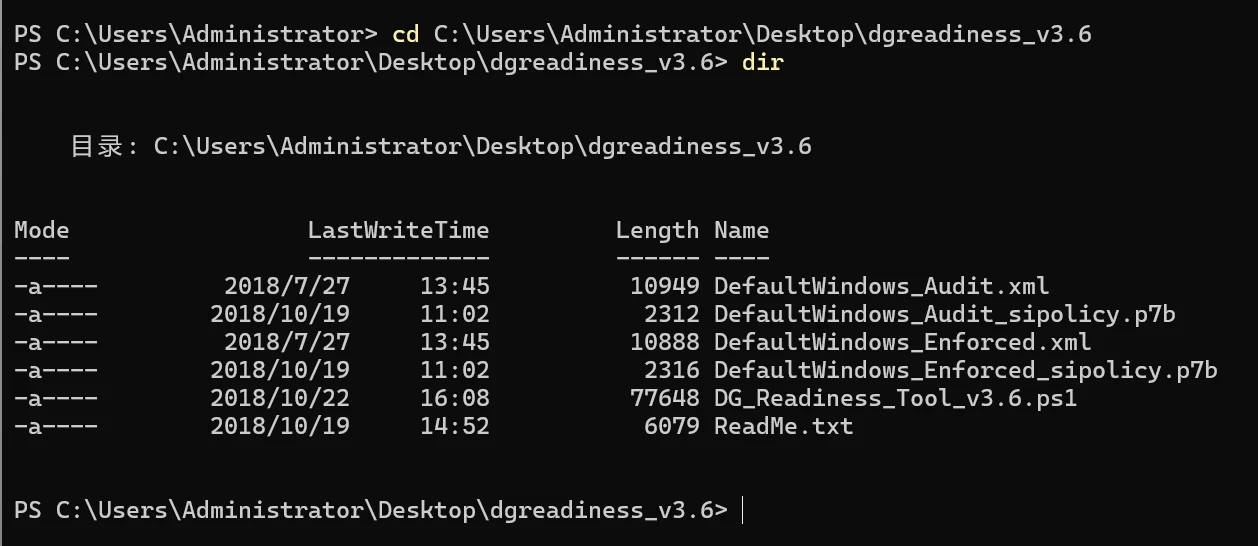This screenshot has height=546, width=1258.
Task: Click the dir command text
Action: click(x=762, y=62)
